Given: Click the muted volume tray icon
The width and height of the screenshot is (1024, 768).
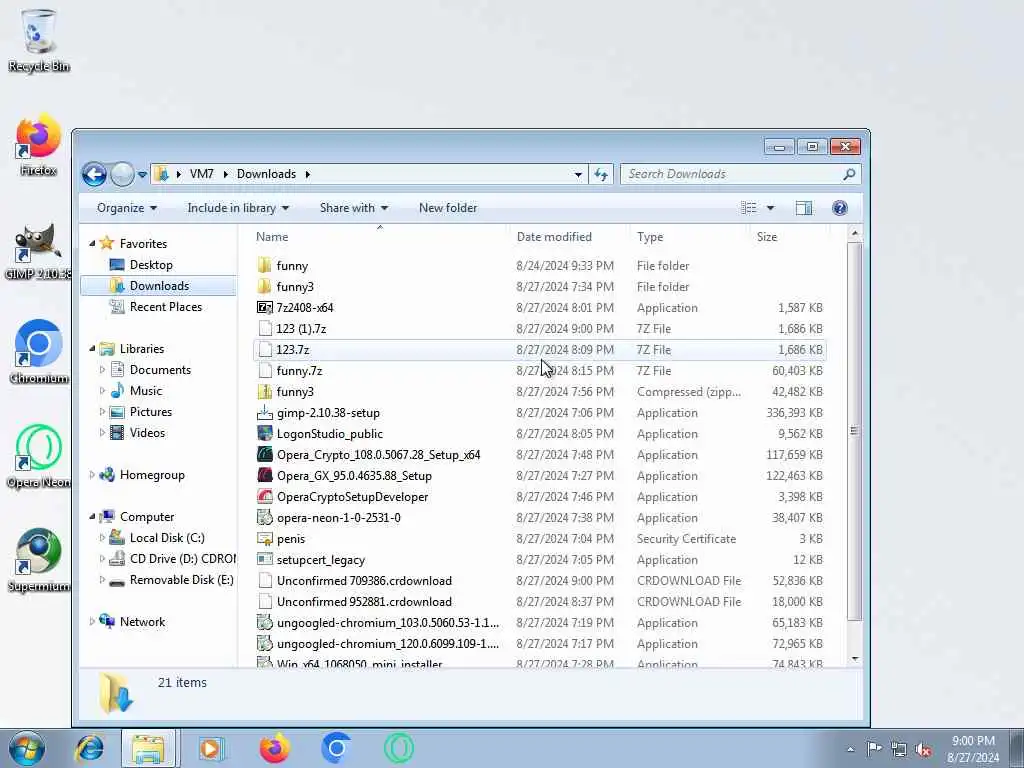Looking at the screenshot, I should tap(923, 750).
